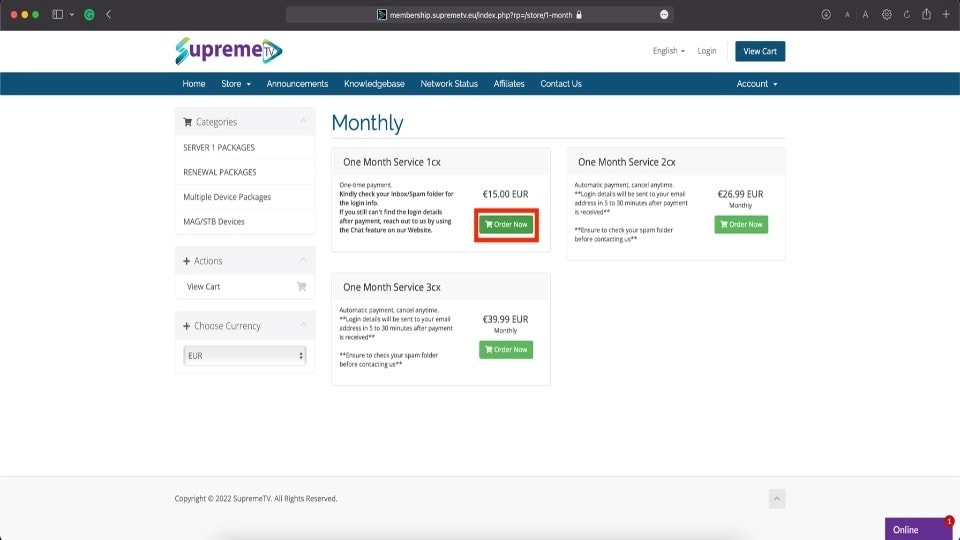Go back with the browser back arrow
This screenshot has height=540, width=960.
108,14
